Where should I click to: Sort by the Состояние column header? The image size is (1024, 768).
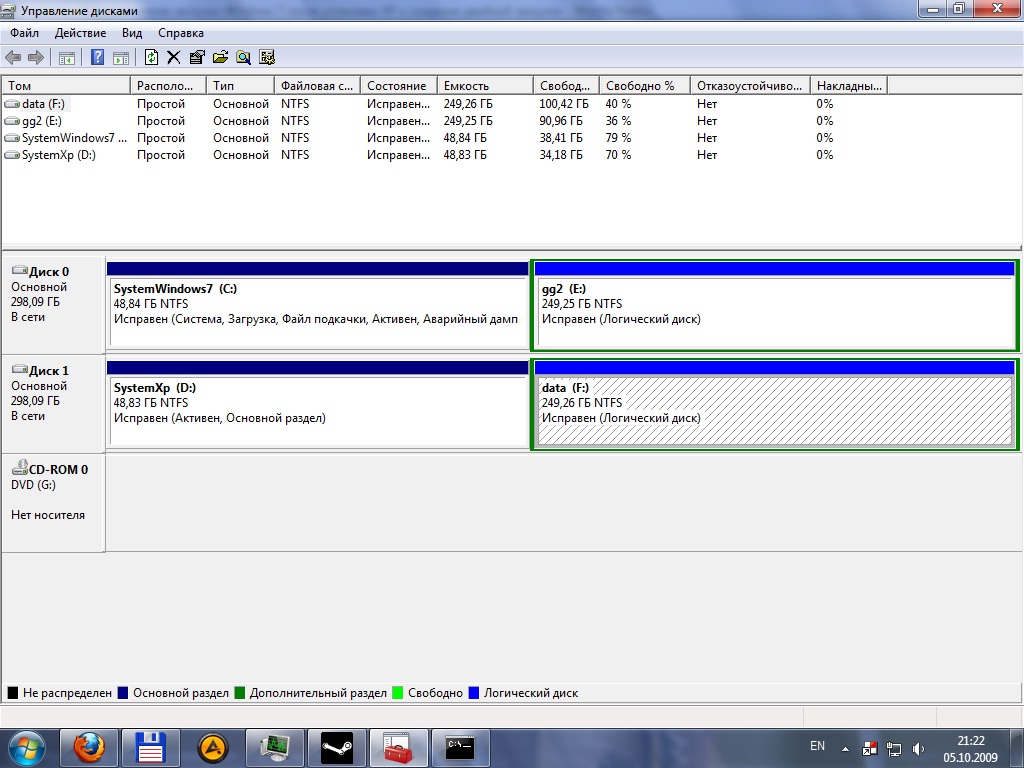point(398,86)
